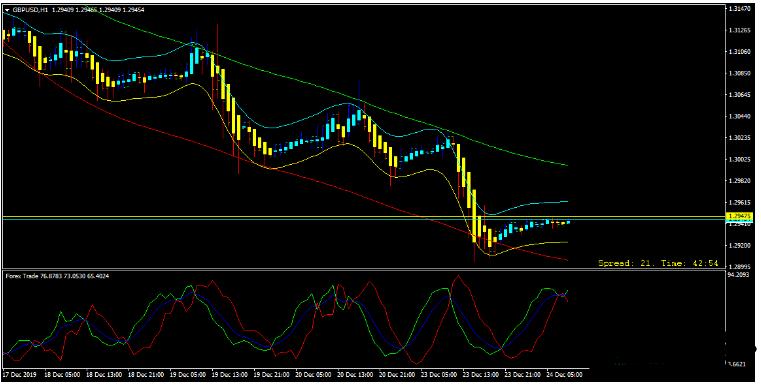Click the 18 Dec 05:00 time label
Image resolution: width=761 pixels, height=388 pixels.
click(61, 375)
